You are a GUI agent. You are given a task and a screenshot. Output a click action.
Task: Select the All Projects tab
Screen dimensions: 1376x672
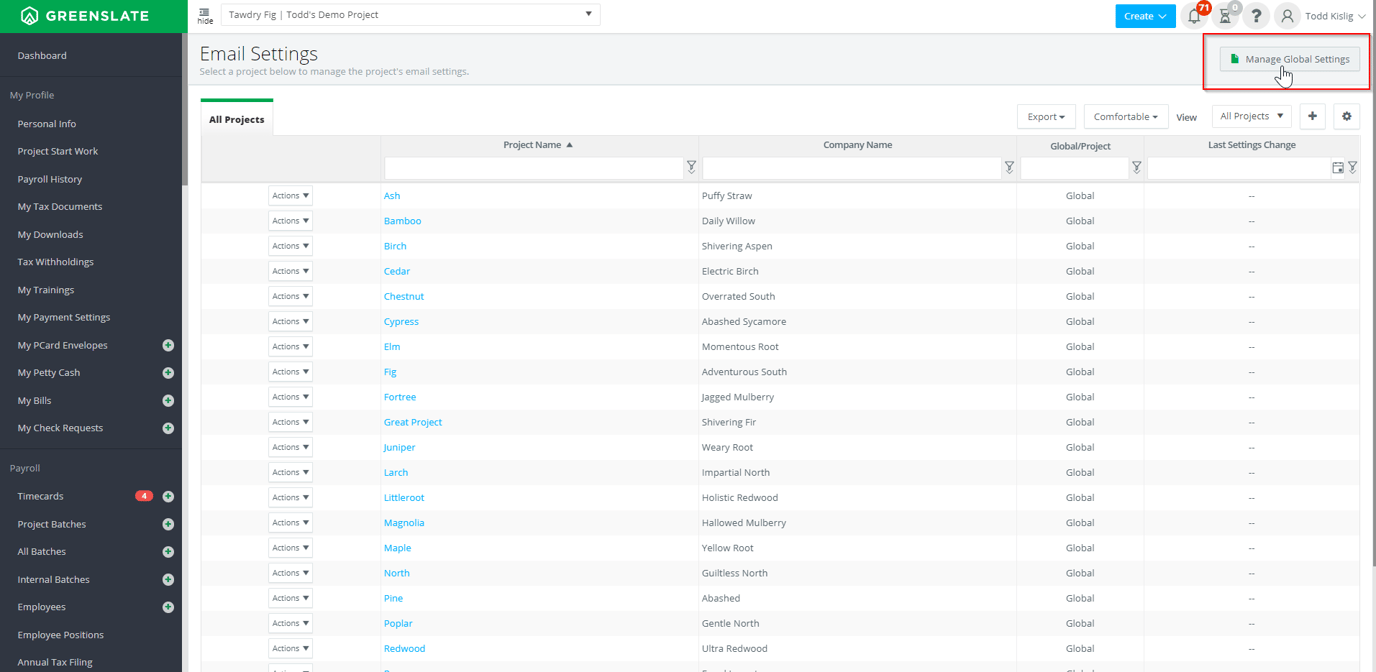click(237, 119)
